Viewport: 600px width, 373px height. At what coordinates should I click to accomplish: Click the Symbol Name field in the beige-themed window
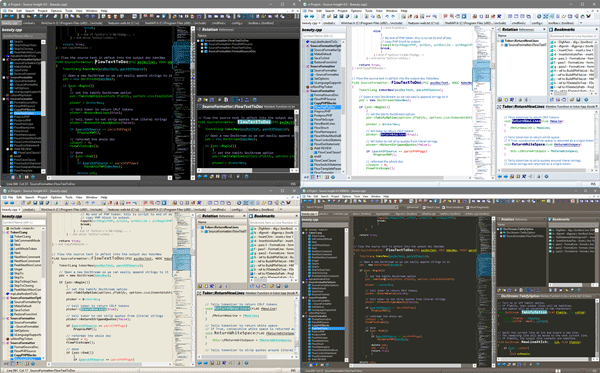pyautogui.click(x=24, y=222)
